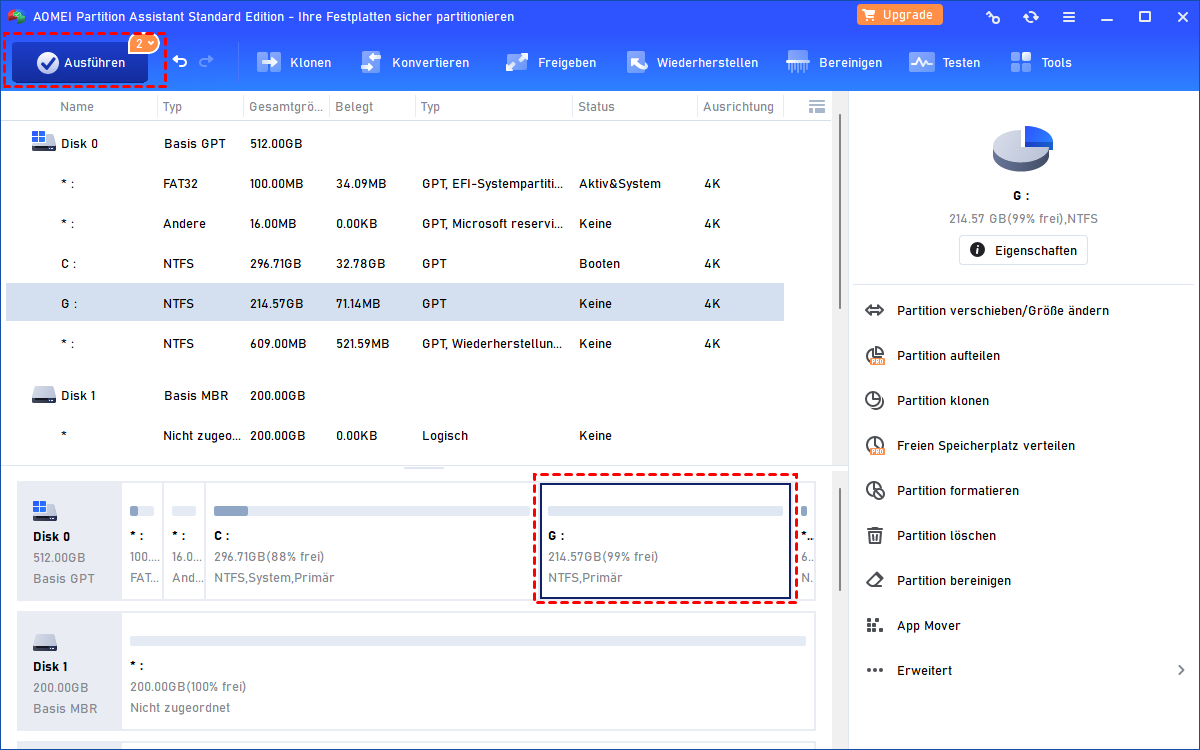Open the Wiederherstellen tool
Image resolution: width=1200 pixels, height=750 pixels.
coord(692,62)
